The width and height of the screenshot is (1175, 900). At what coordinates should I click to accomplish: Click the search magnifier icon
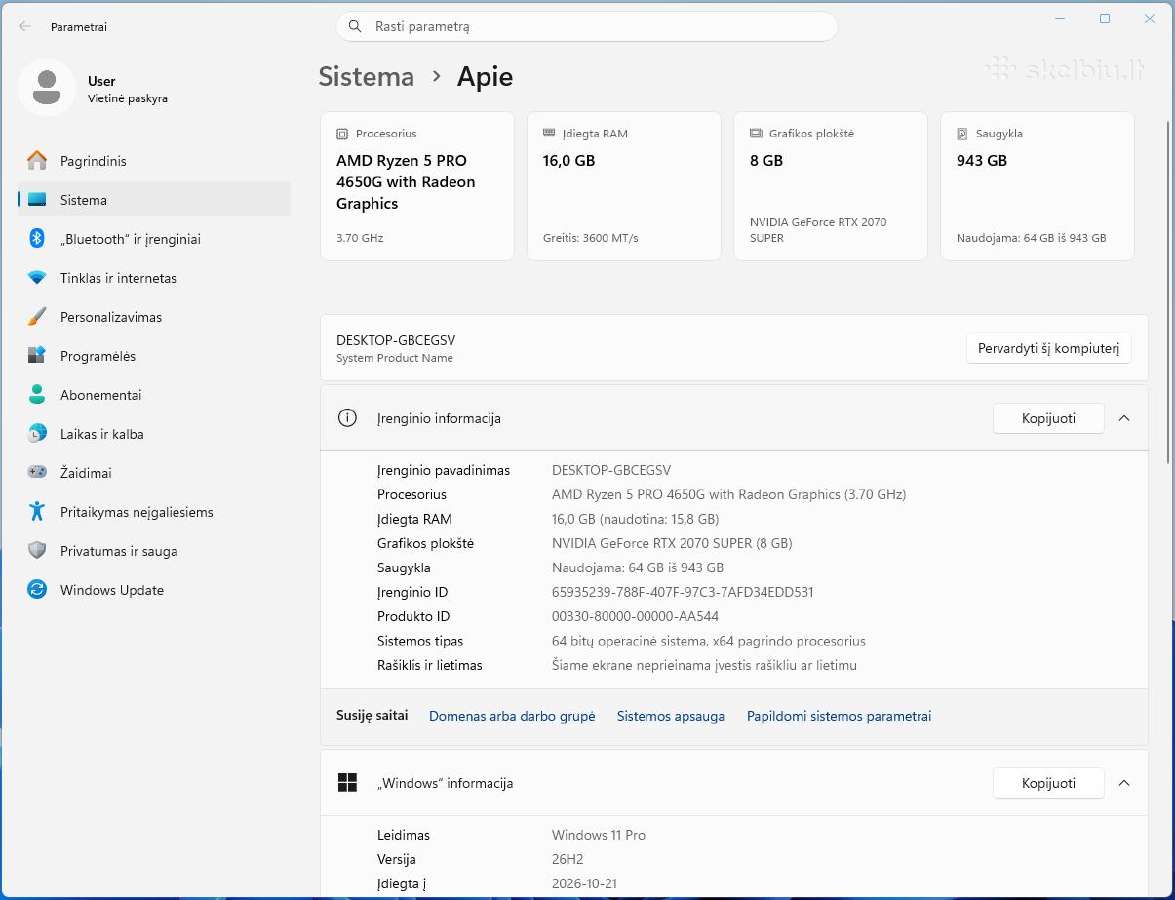coord(355,26)
